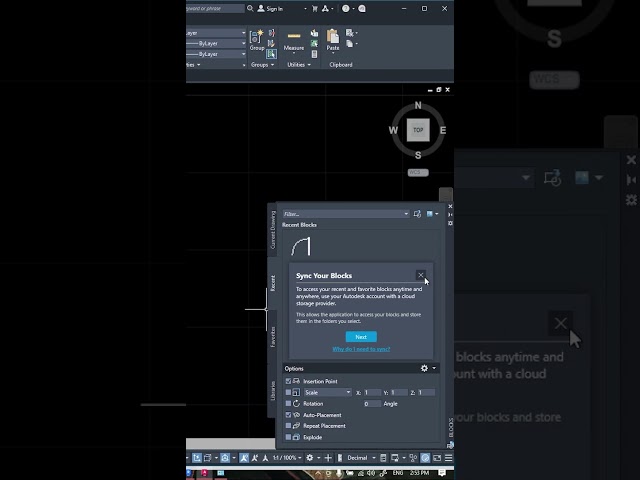640x480 pixels.
Task: Switch to the Recent tab
Action: coord(272,283)
